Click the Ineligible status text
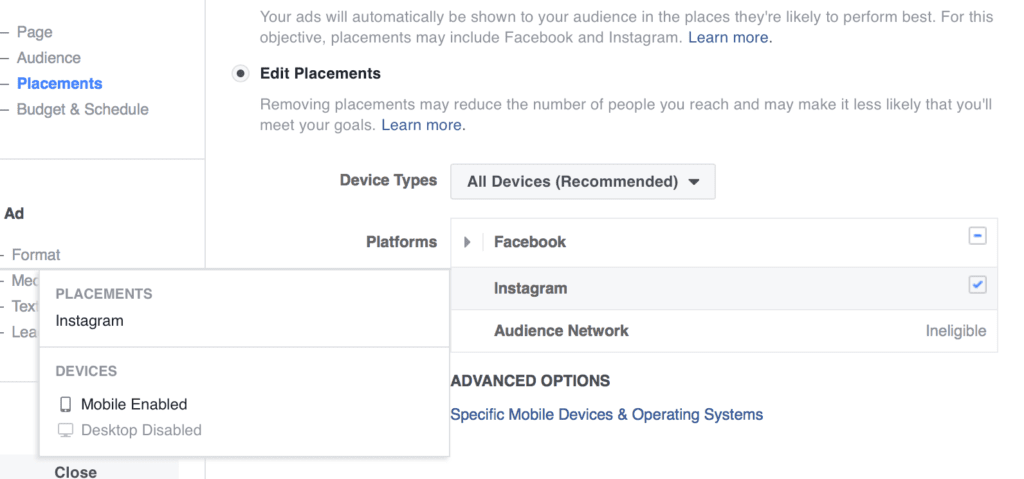Viewport: 1024px width, 479px height. (955, 331)
